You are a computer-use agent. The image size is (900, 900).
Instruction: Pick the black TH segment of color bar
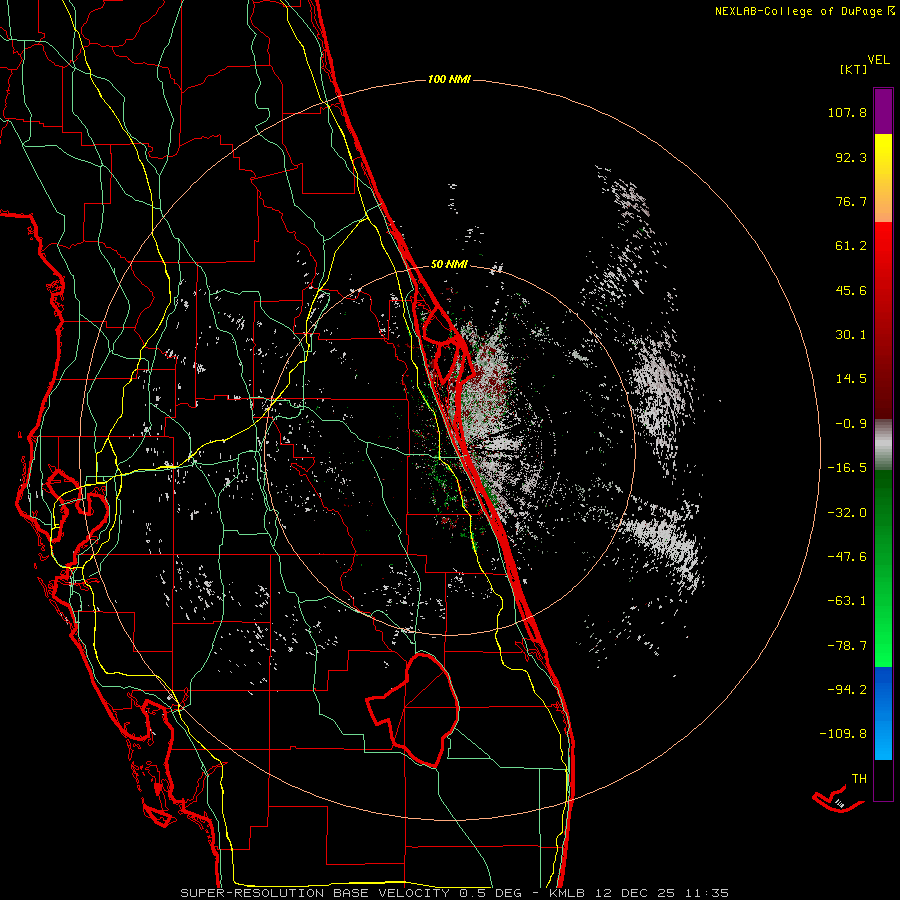(x=883, y=780)
